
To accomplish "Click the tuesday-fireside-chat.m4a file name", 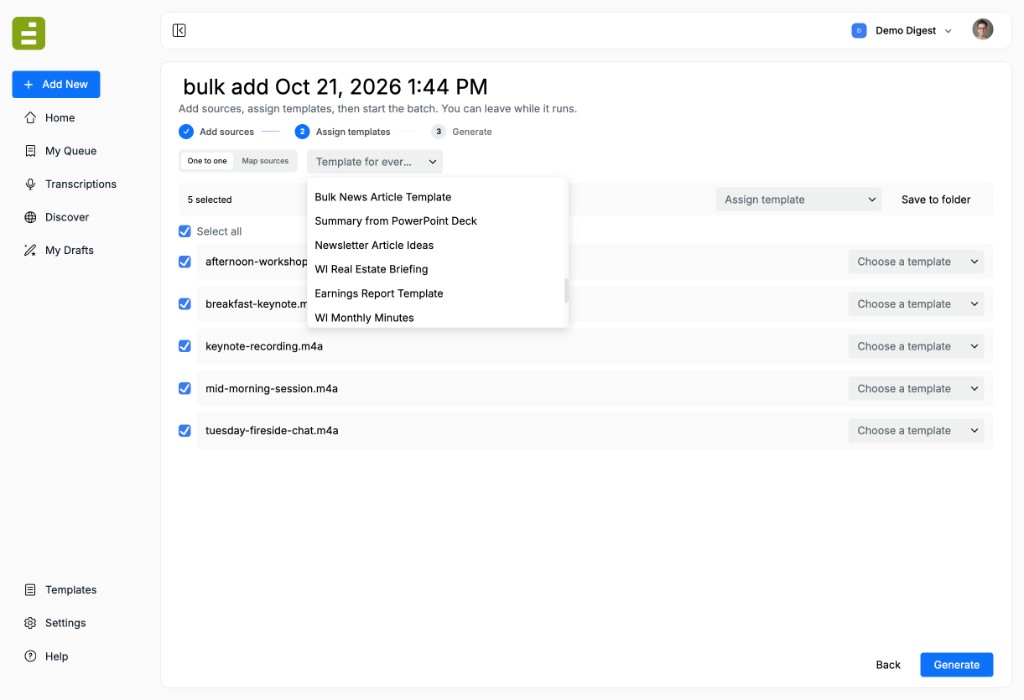I will pos(272,431).
